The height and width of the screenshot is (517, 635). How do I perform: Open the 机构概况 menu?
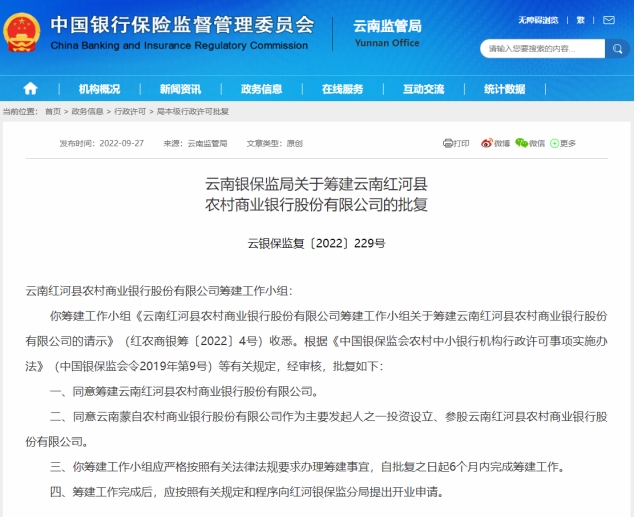(x=99, y=89)
